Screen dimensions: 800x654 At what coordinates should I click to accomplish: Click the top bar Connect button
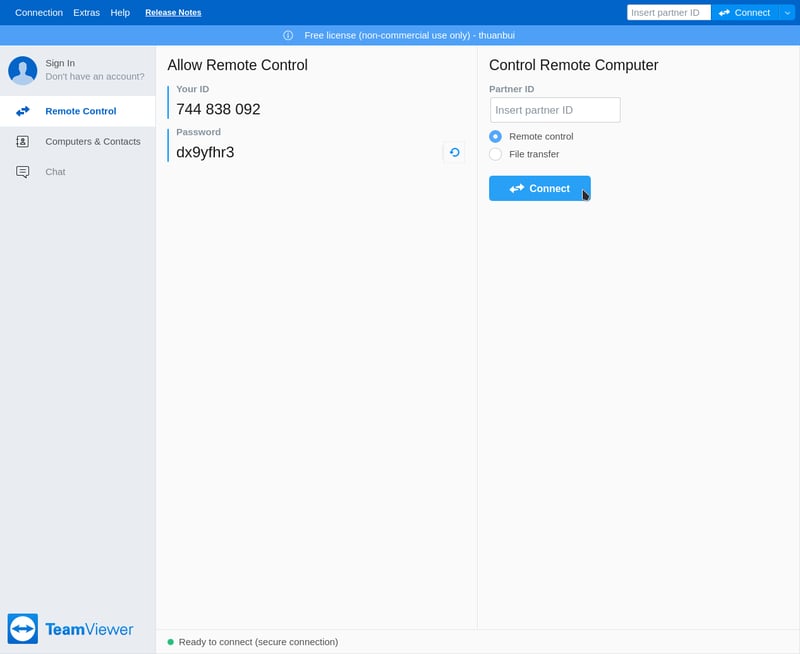[x=745, y=13]
